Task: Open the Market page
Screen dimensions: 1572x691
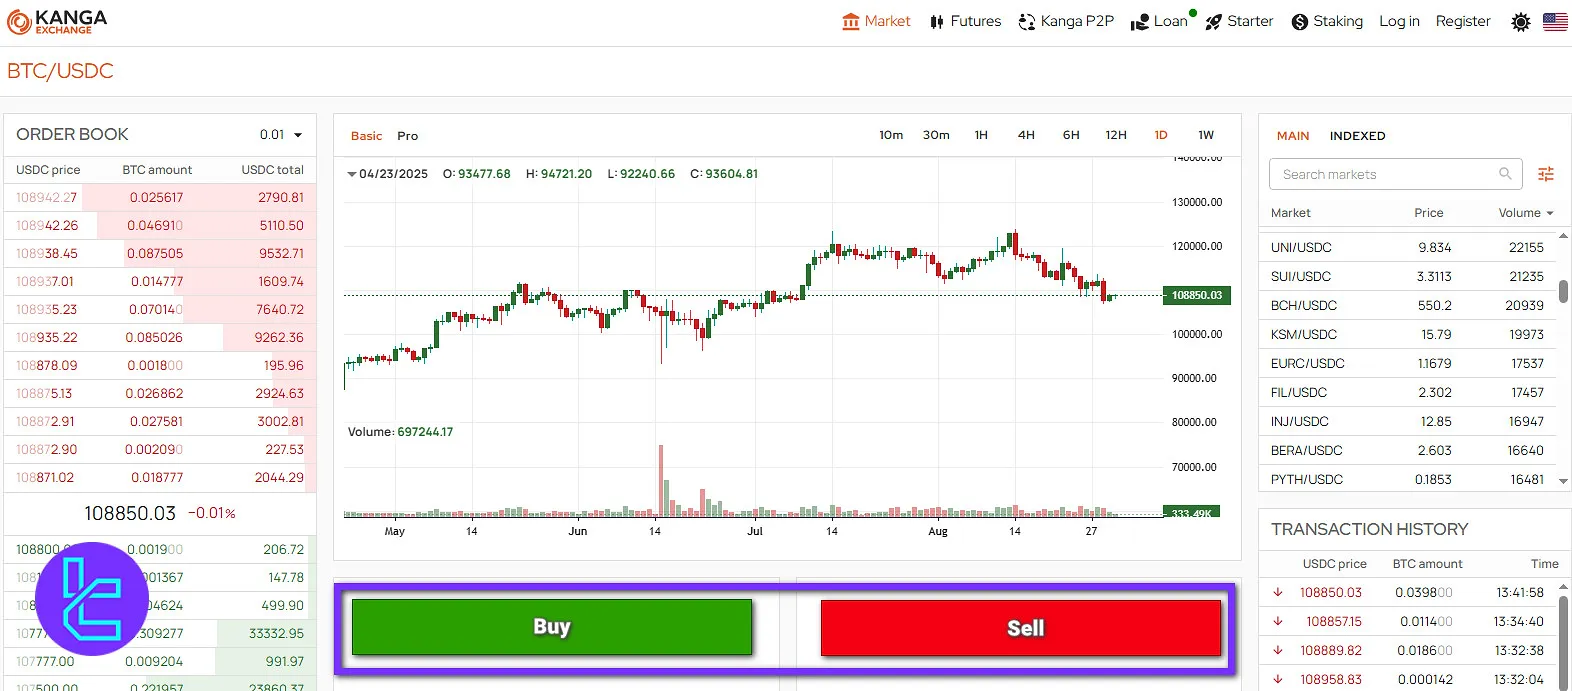Action: click(x=876, y=21)
